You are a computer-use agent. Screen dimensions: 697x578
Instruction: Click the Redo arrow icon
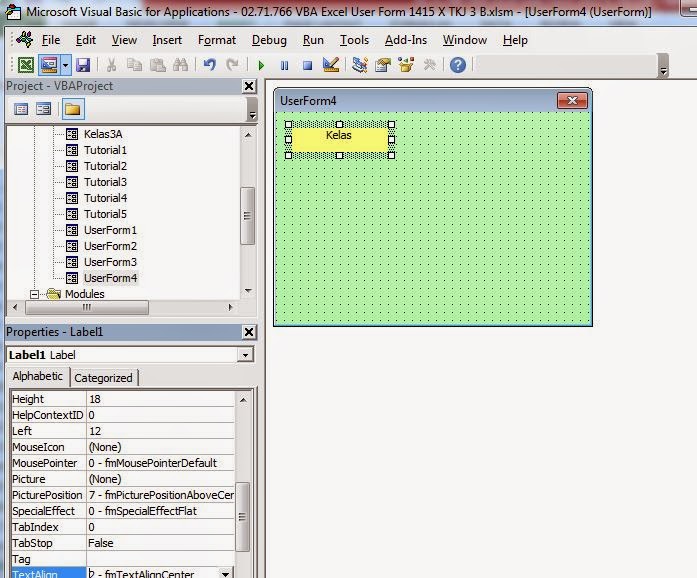pos(232,65)
